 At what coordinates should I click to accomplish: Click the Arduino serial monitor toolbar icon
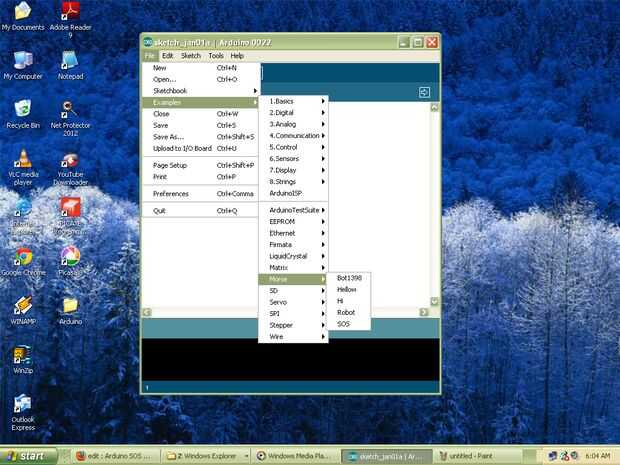tap(424, 93)
